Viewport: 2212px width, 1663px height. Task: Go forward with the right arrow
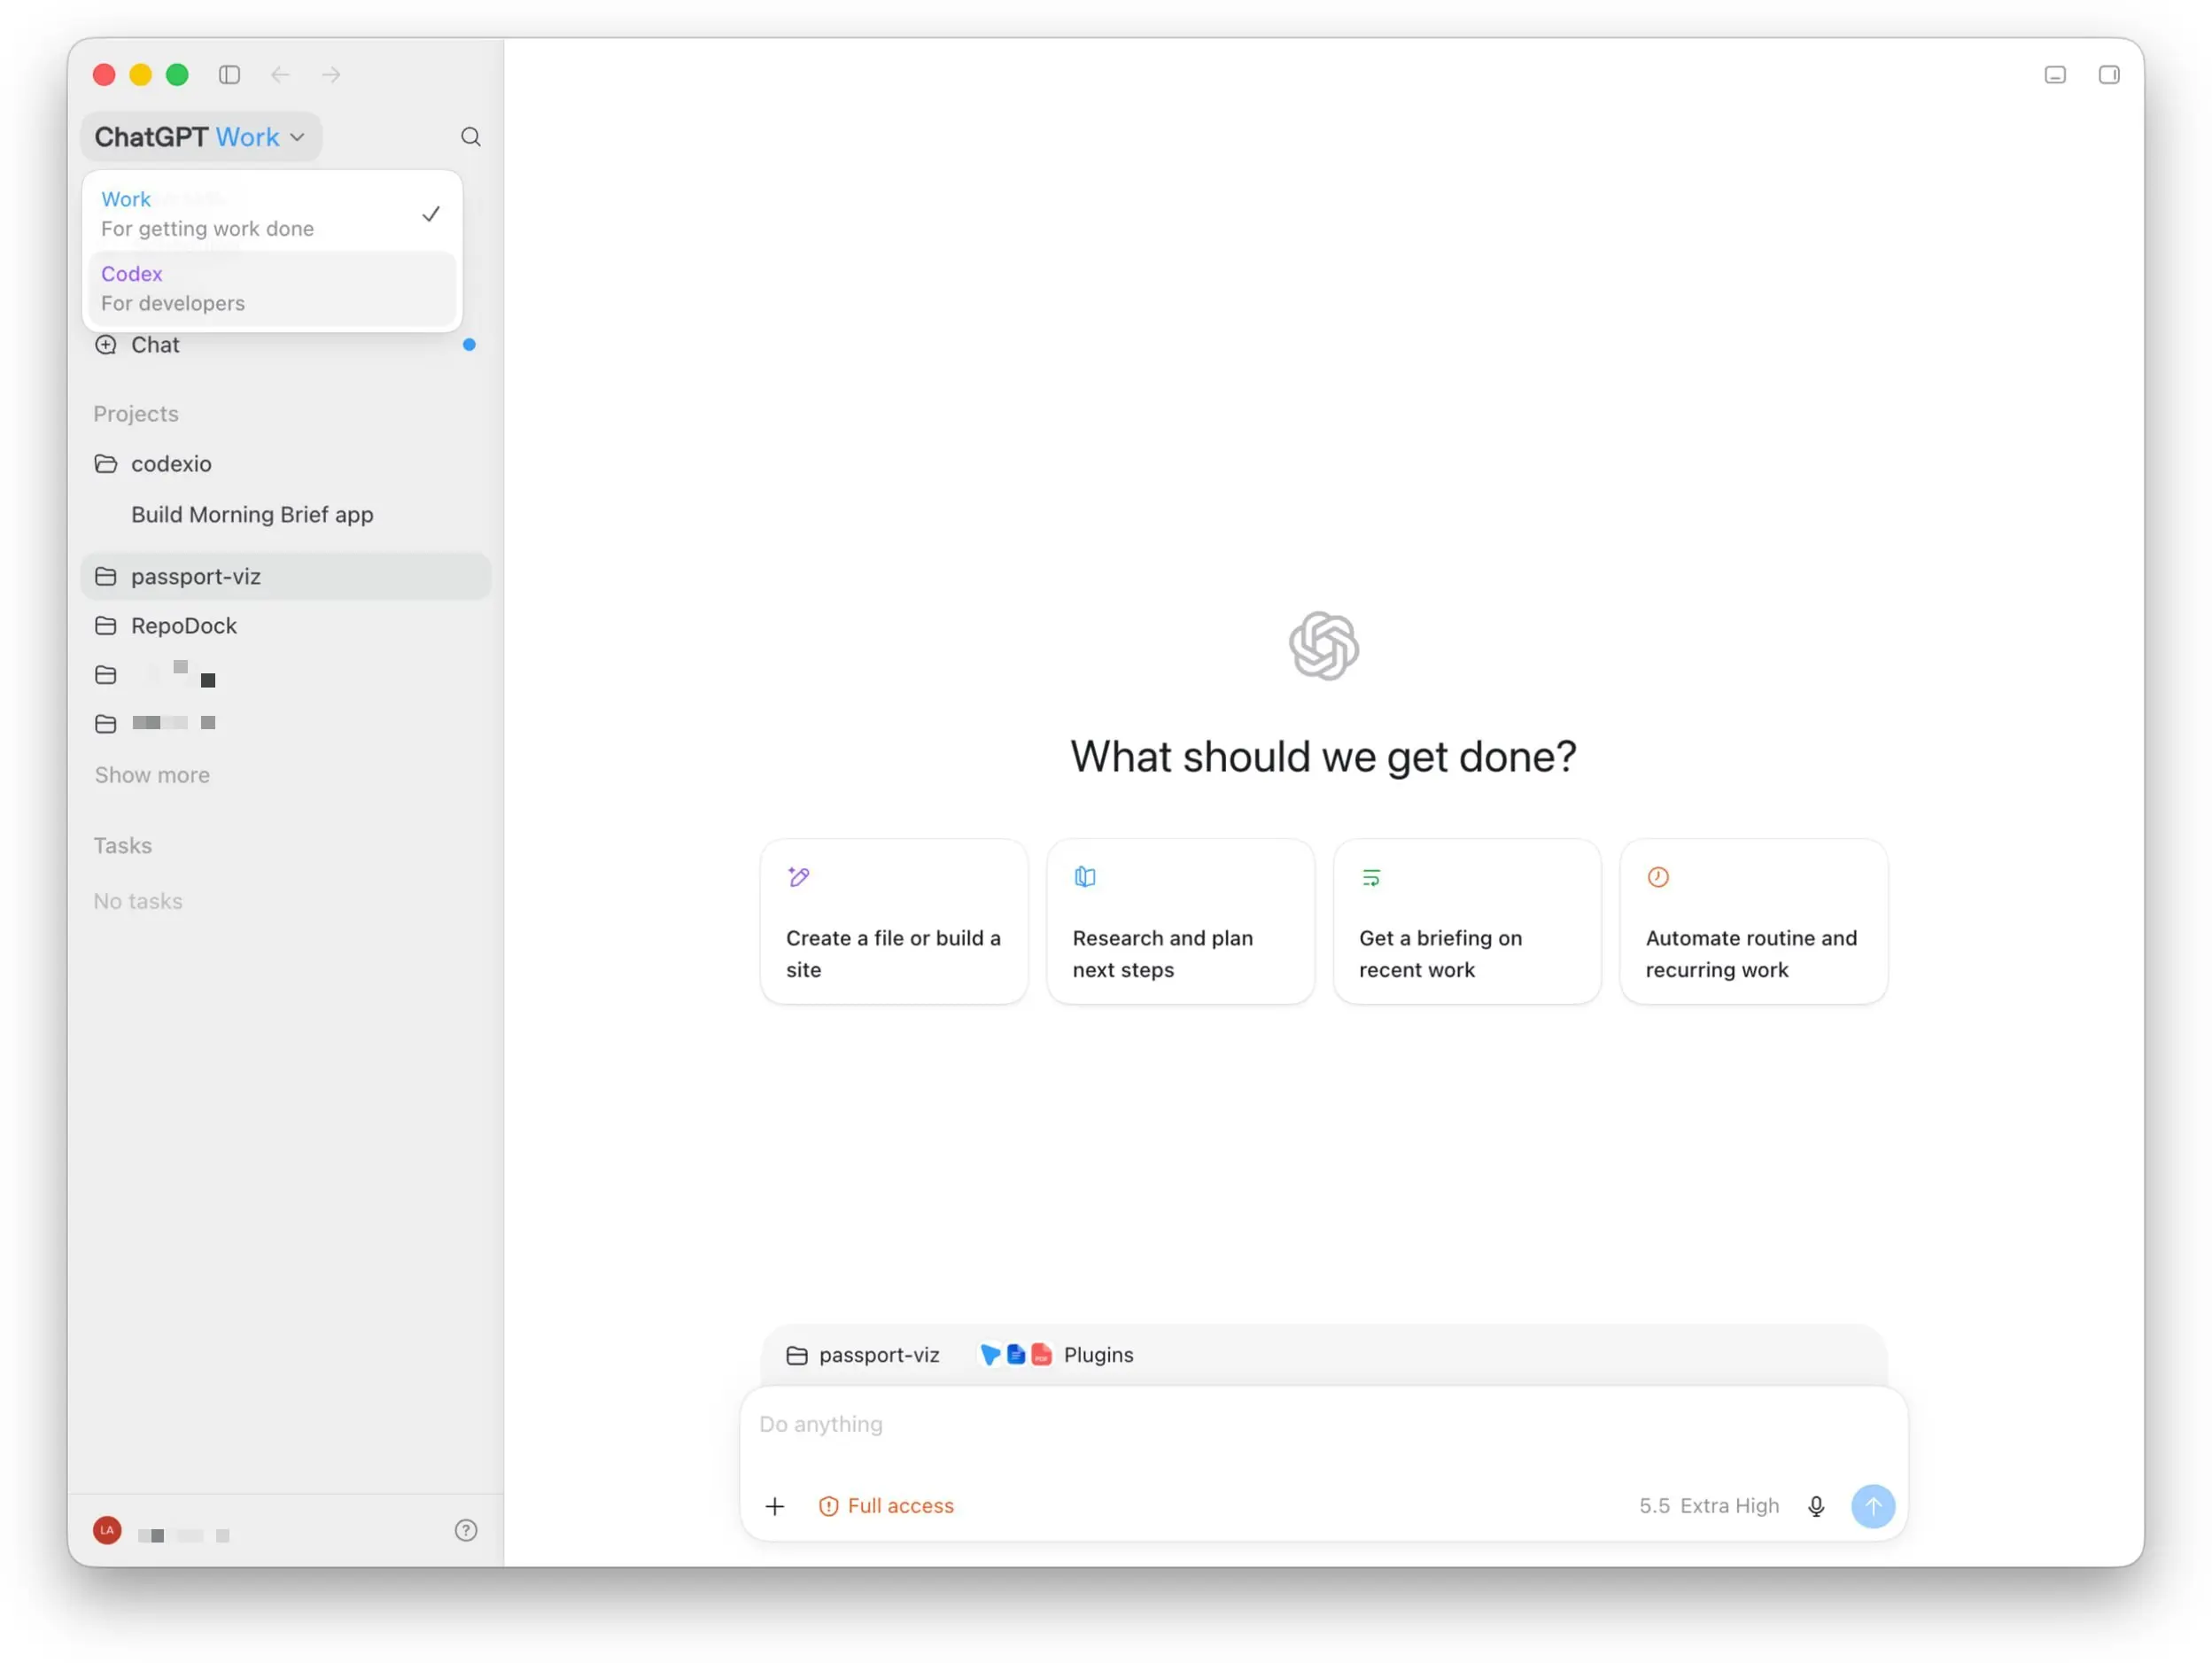coord(331,75)
